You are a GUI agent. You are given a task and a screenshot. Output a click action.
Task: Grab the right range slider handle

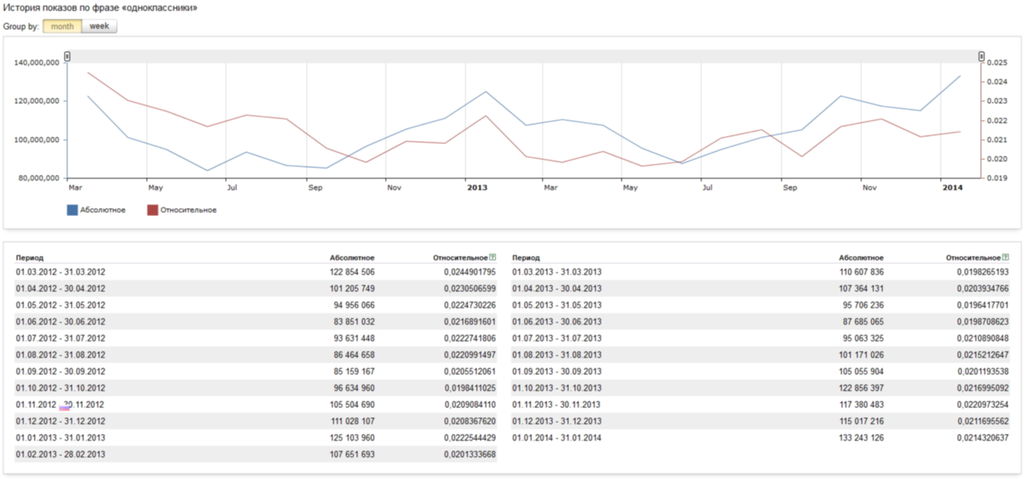pyautogui.click(x=981, y=57)
